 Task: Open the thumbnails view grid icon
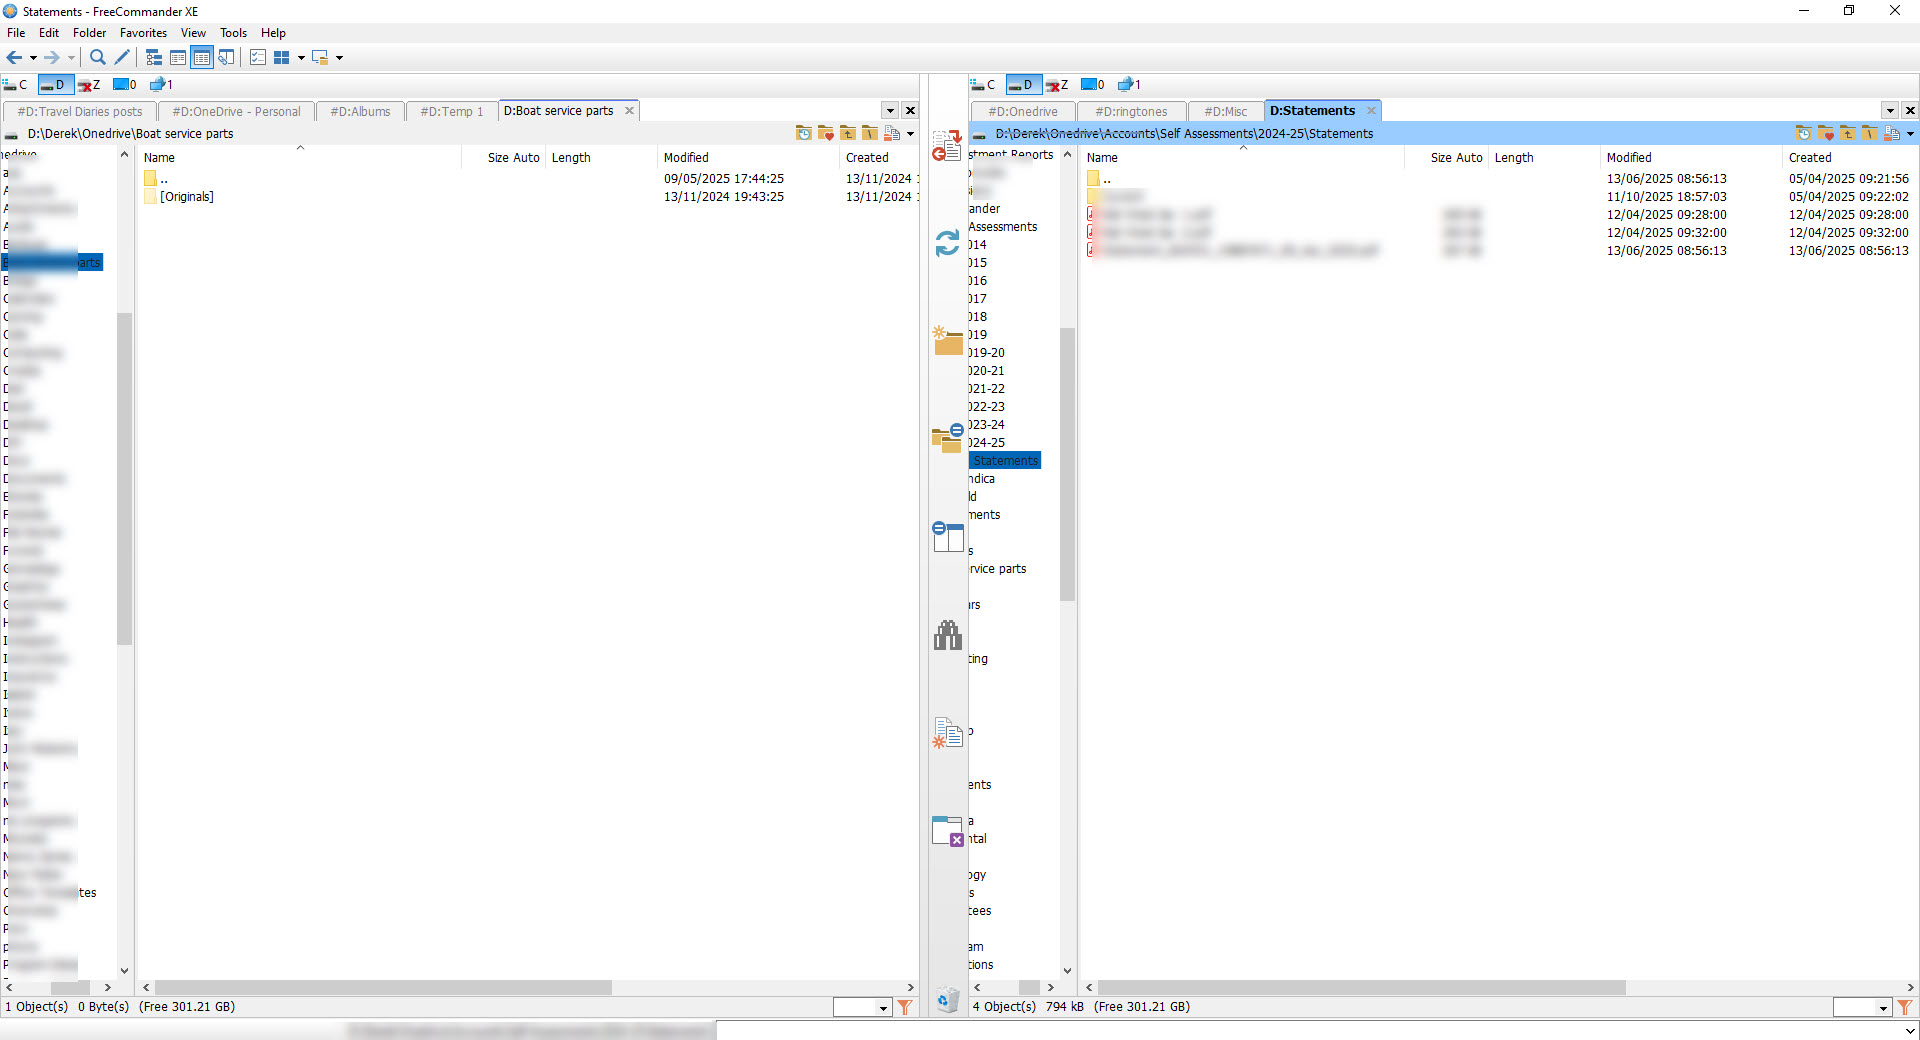point(282,58)
